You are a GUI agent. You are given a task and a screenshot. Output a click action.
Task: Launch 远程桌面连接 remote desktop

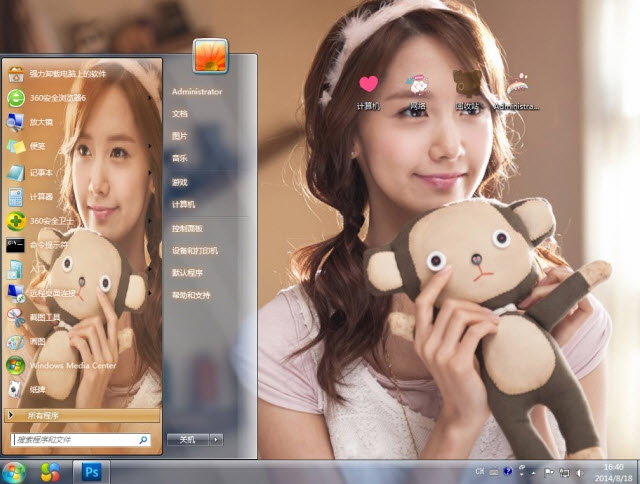pos(82,293)
